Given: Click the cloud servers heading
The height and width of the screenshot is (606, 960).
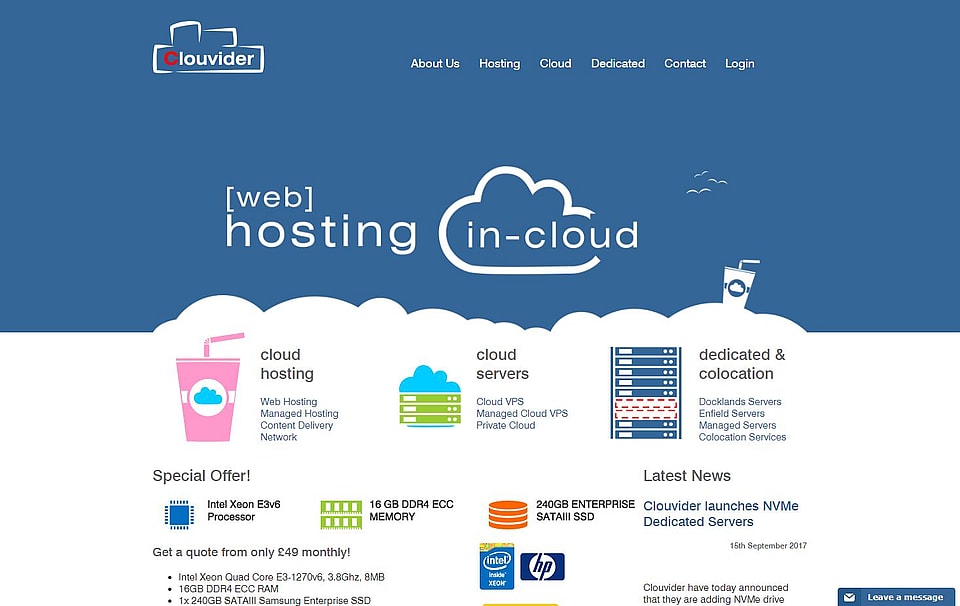Looking at the screenshot, I should click(502, 364).
